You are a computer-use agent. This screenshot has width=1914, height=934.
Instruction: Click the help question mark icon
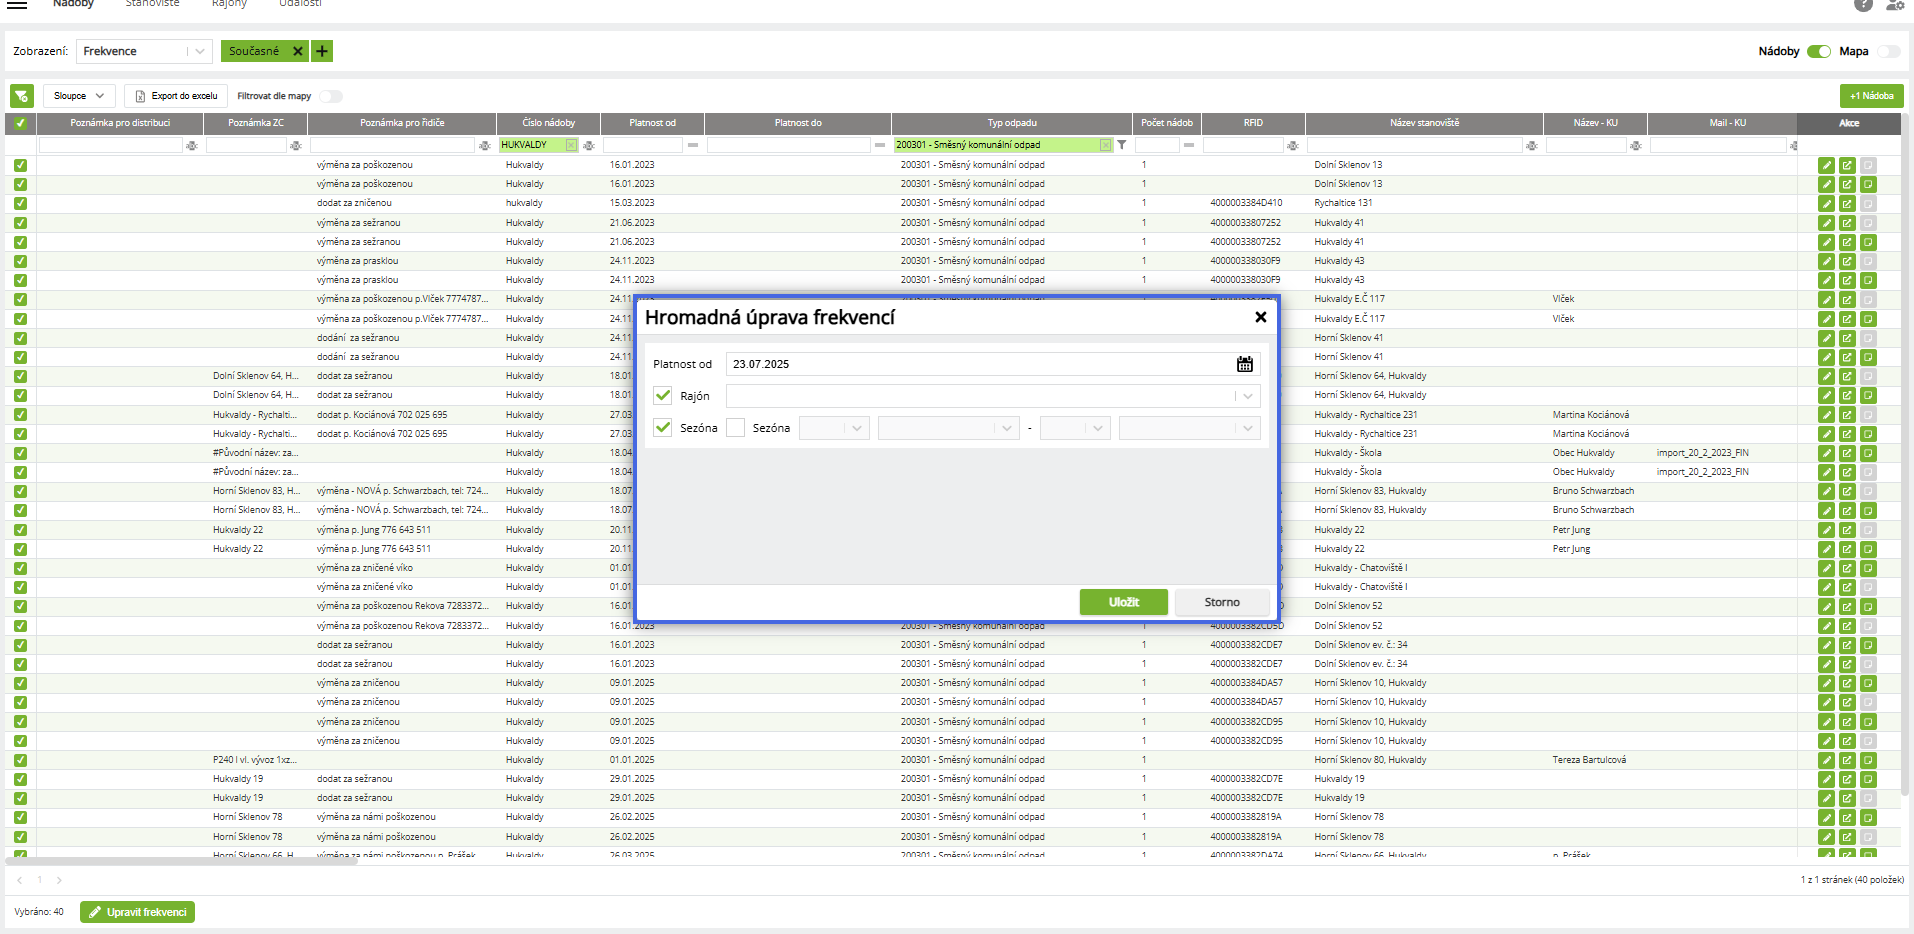click(x=1863, y=5)
